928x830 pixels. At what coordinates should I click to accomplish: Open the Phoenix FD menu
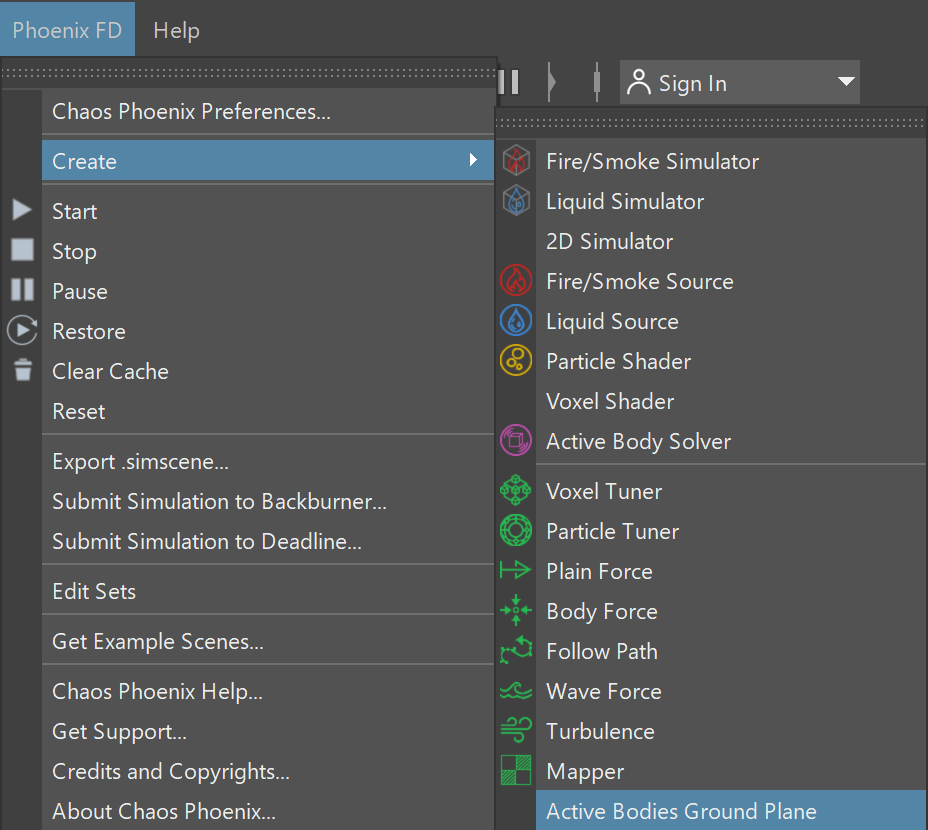[x=67, y=29]
